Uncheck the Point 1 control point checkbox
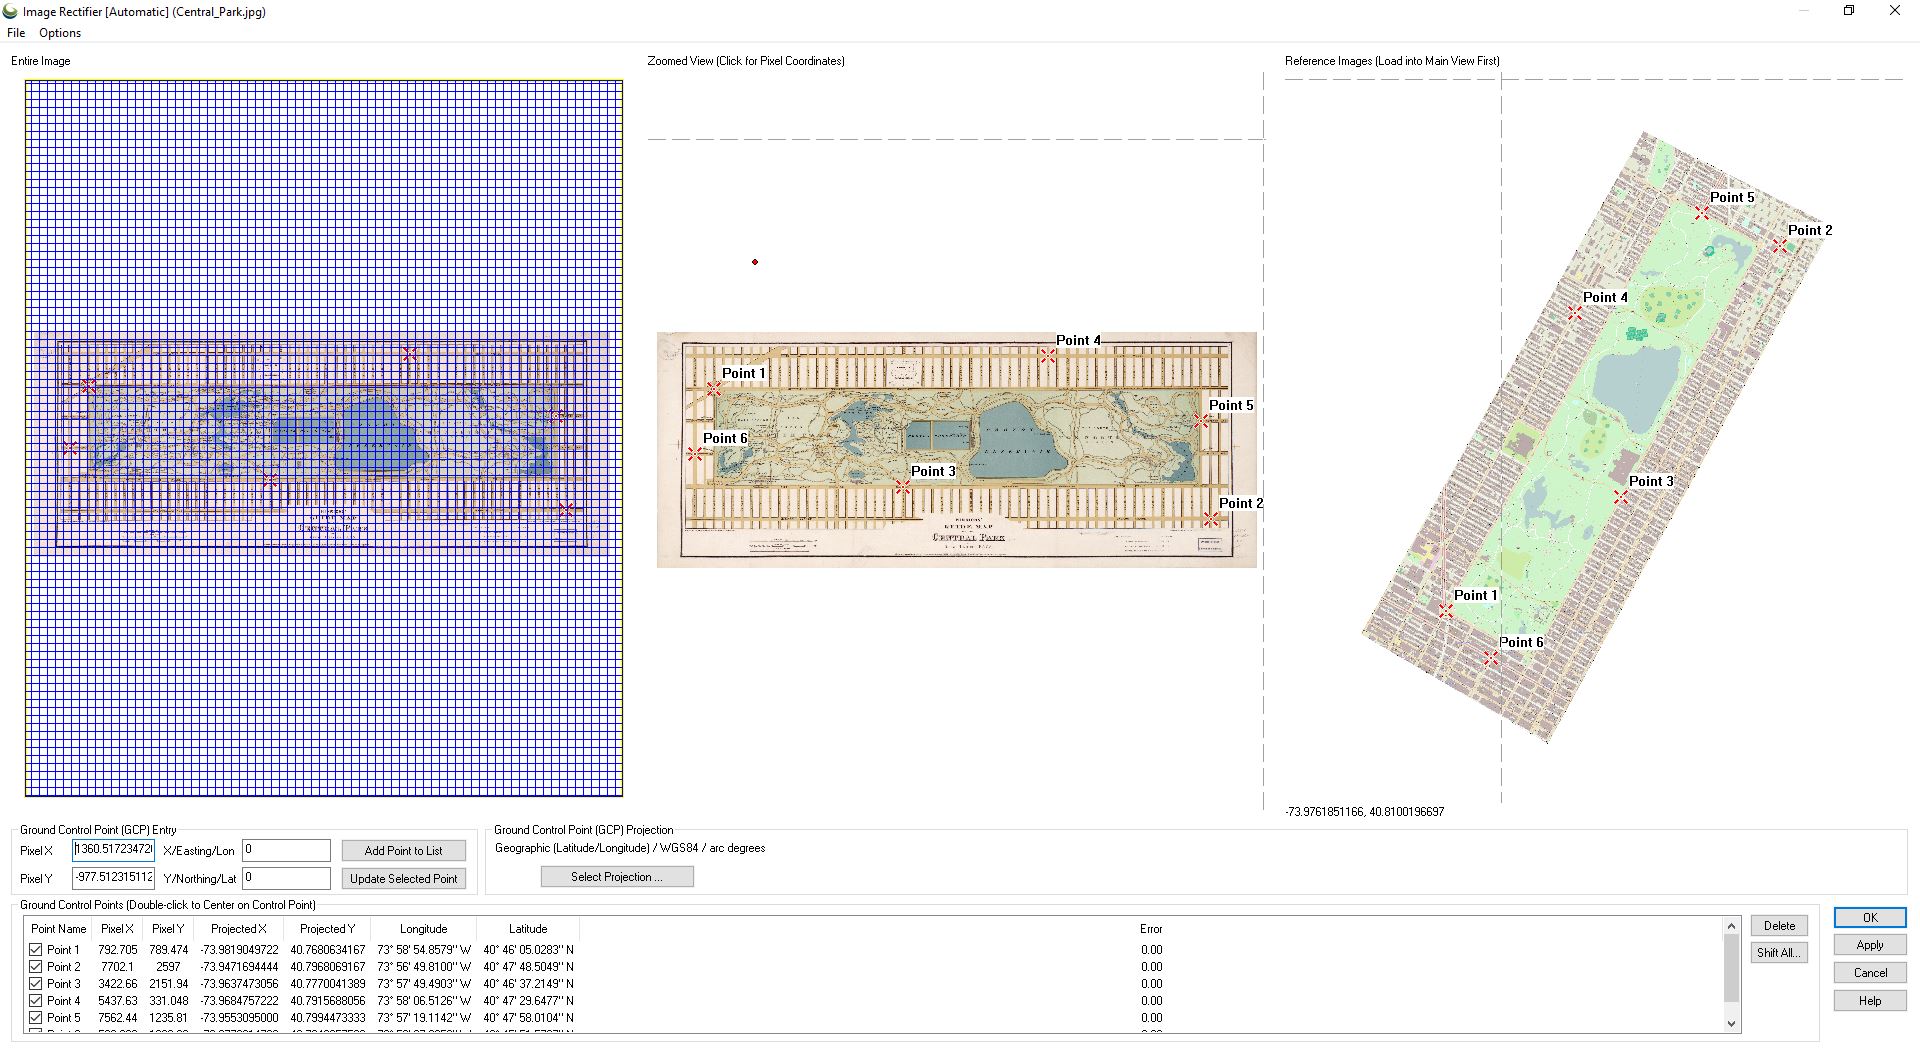Screen dimensions: 1920x1049 point(36,950)
